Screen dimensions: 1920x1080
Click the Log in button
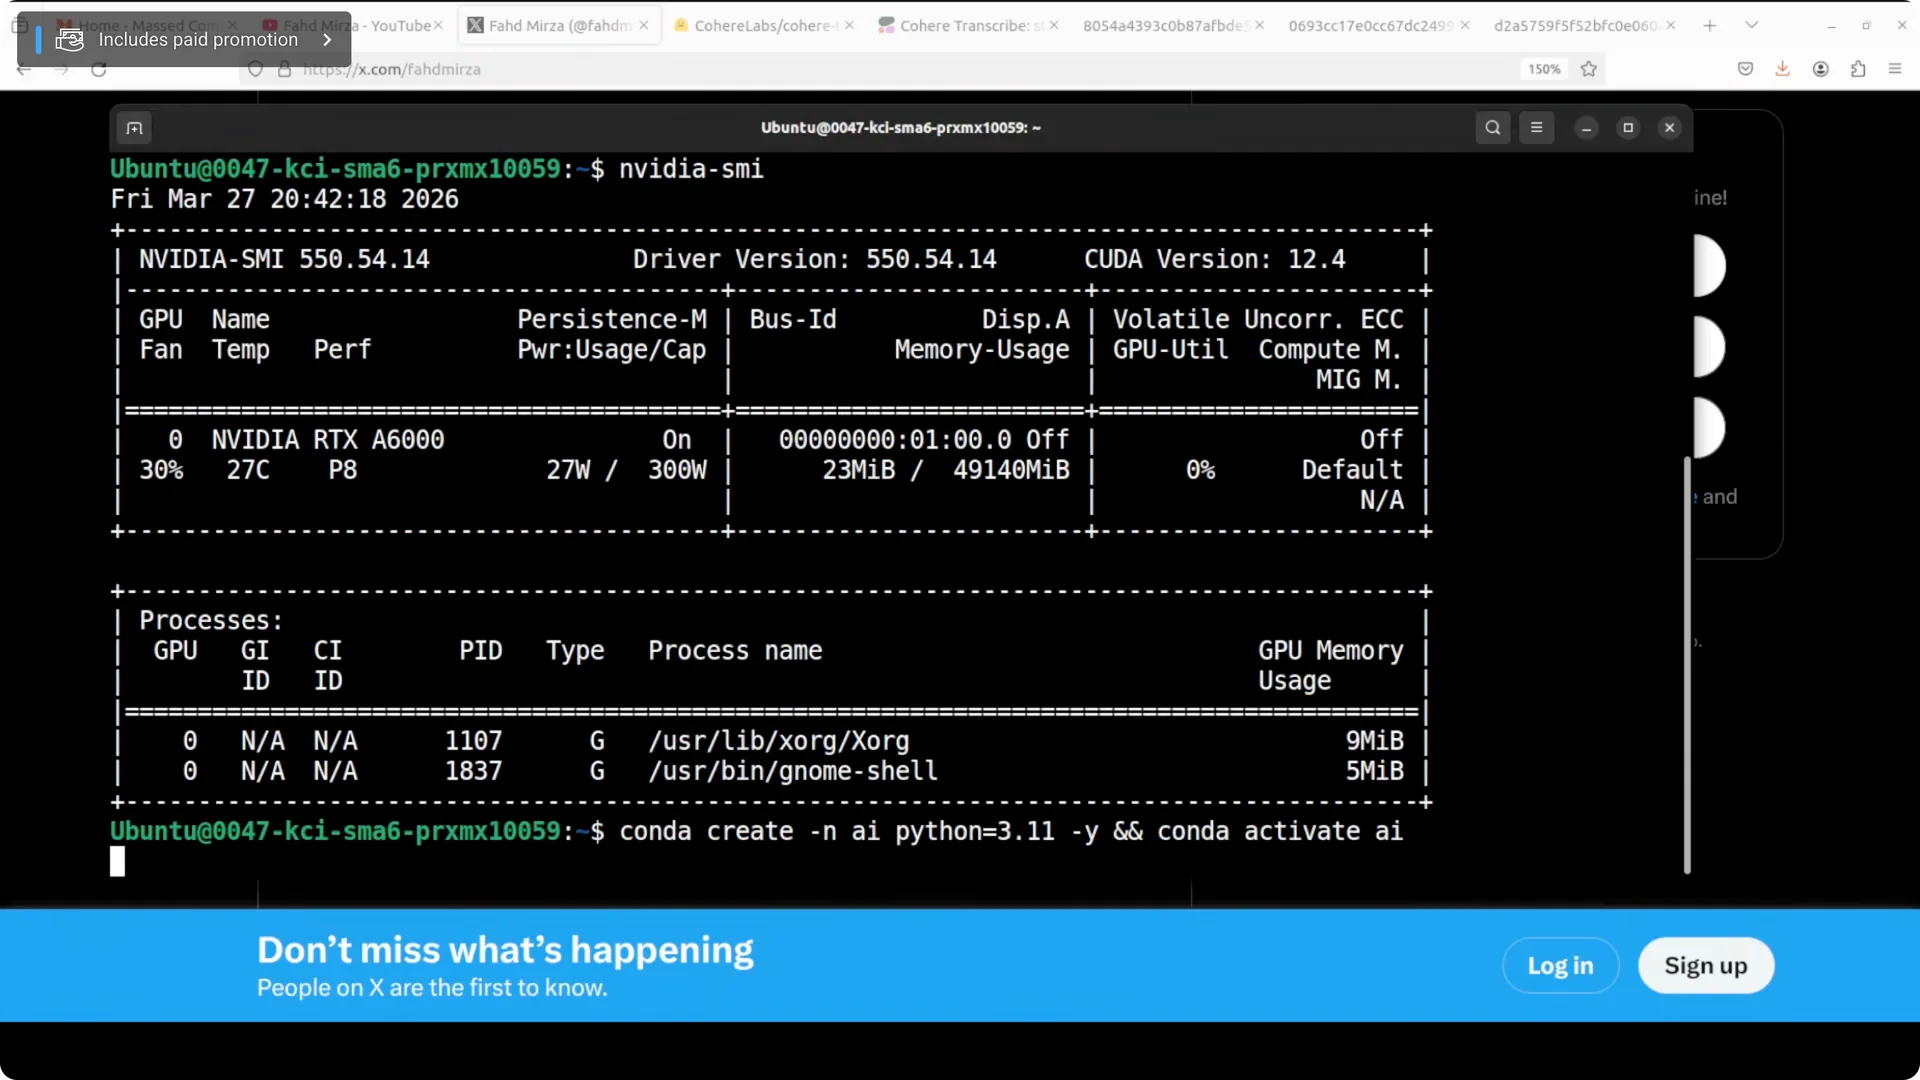click(x=1560, y=966)
